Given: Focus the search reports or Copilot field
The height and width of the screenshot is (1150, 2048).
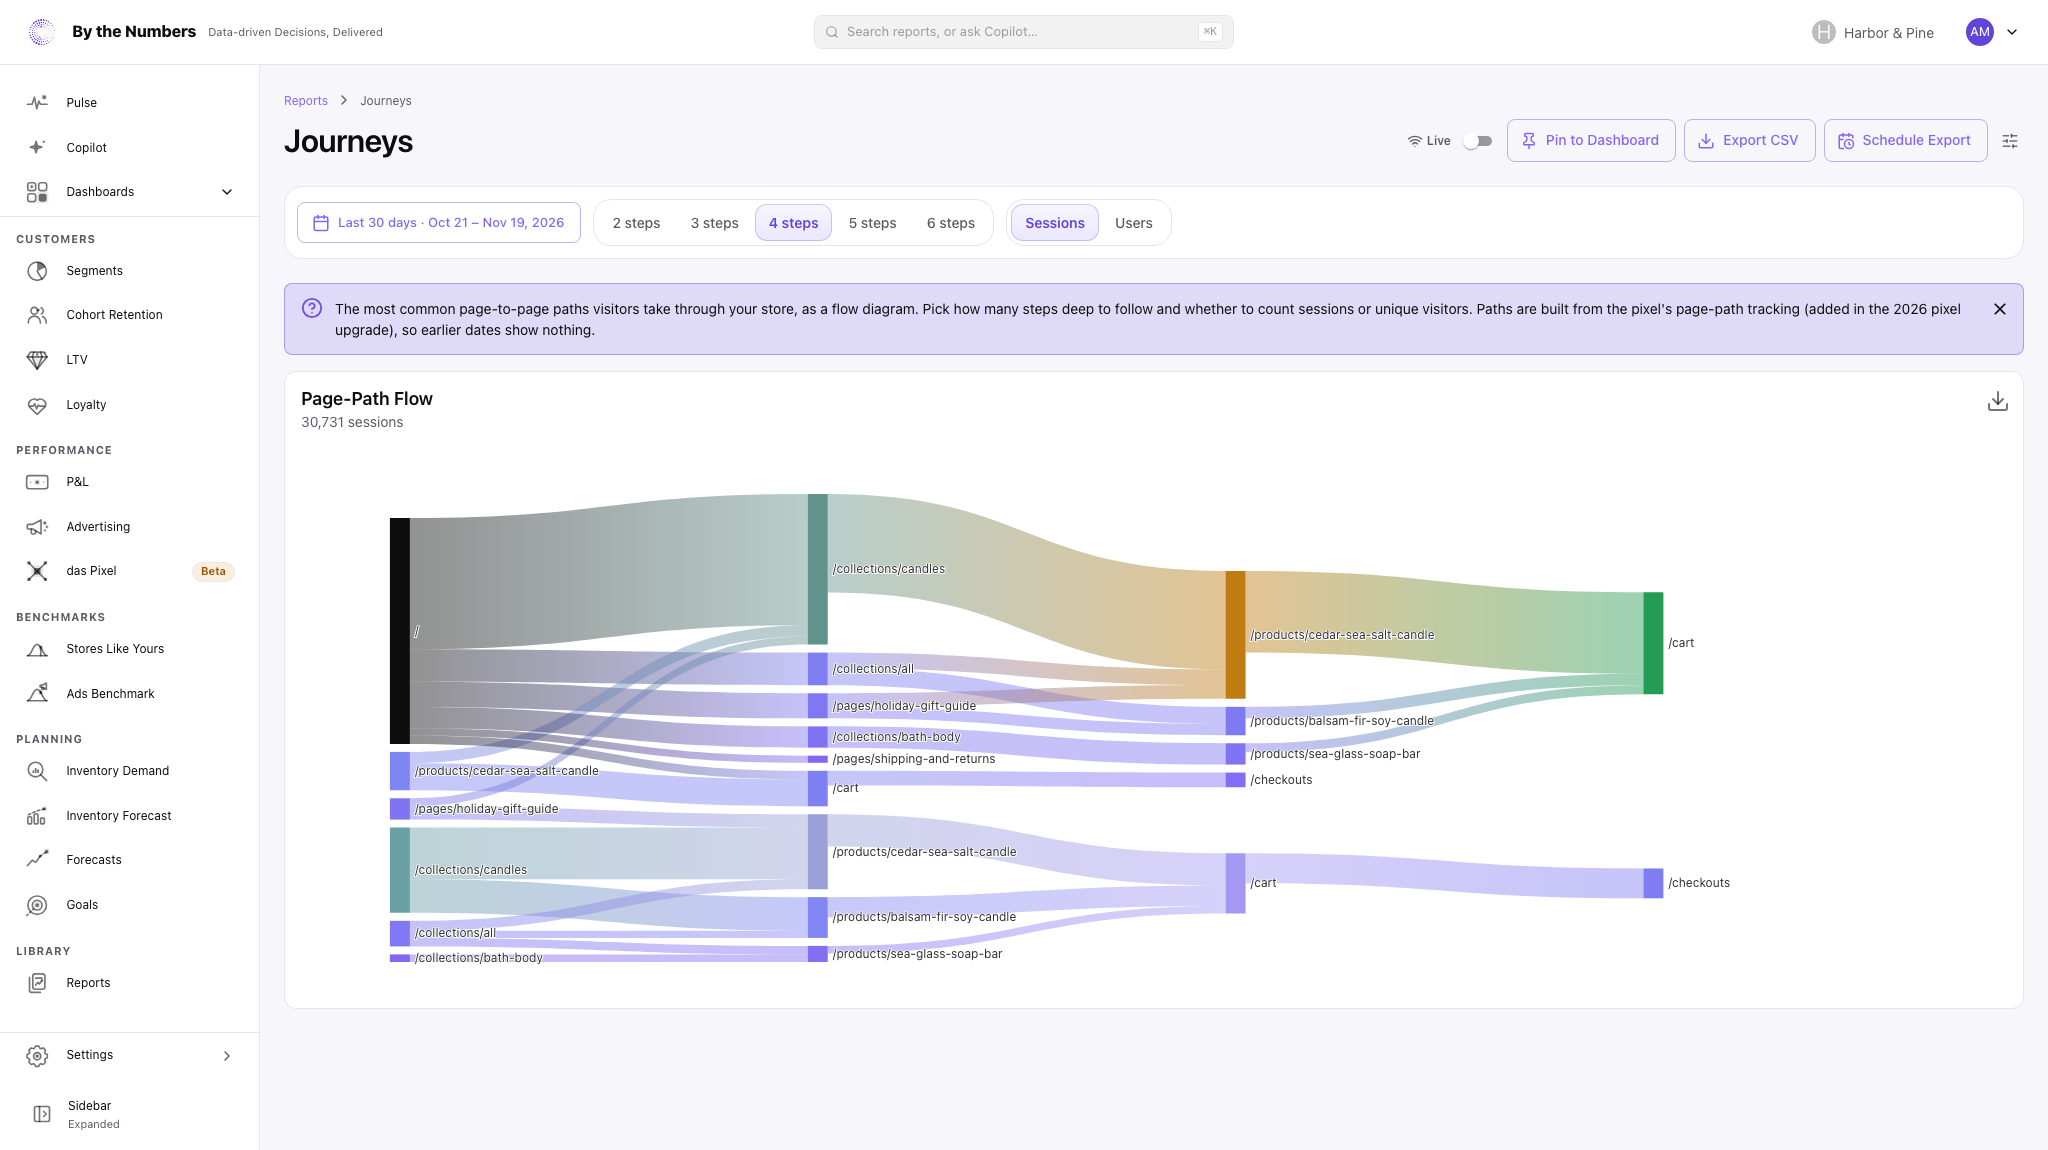Looking at the screenshot, I should (x=1023, y=32).
